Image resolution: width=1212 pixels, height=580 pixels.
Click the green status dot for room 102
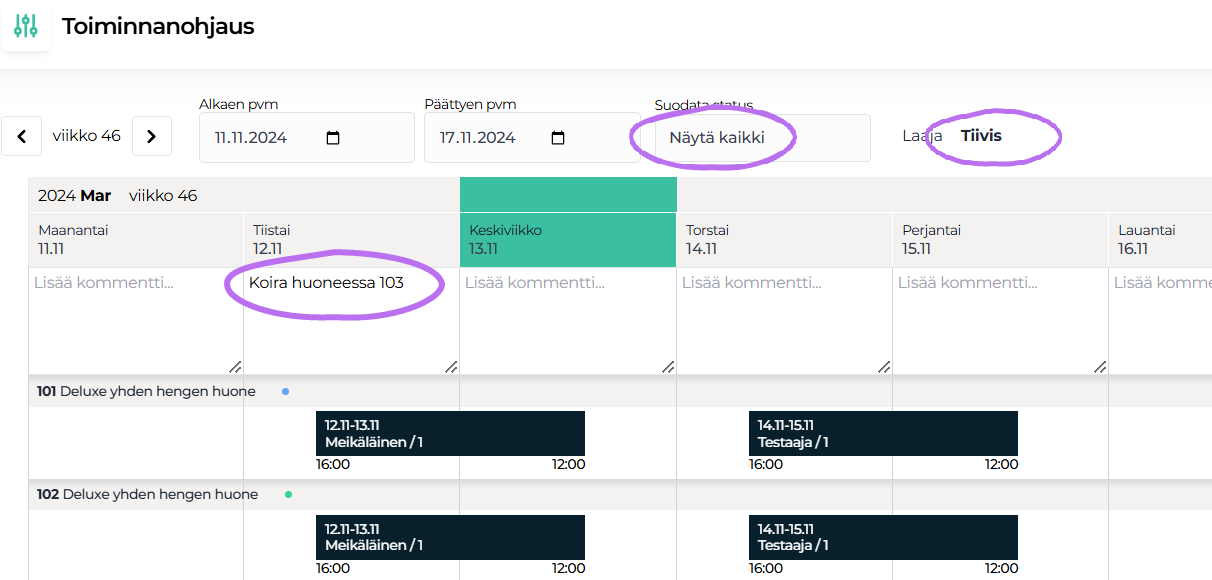pyautogui.click(x=288, y=494)
